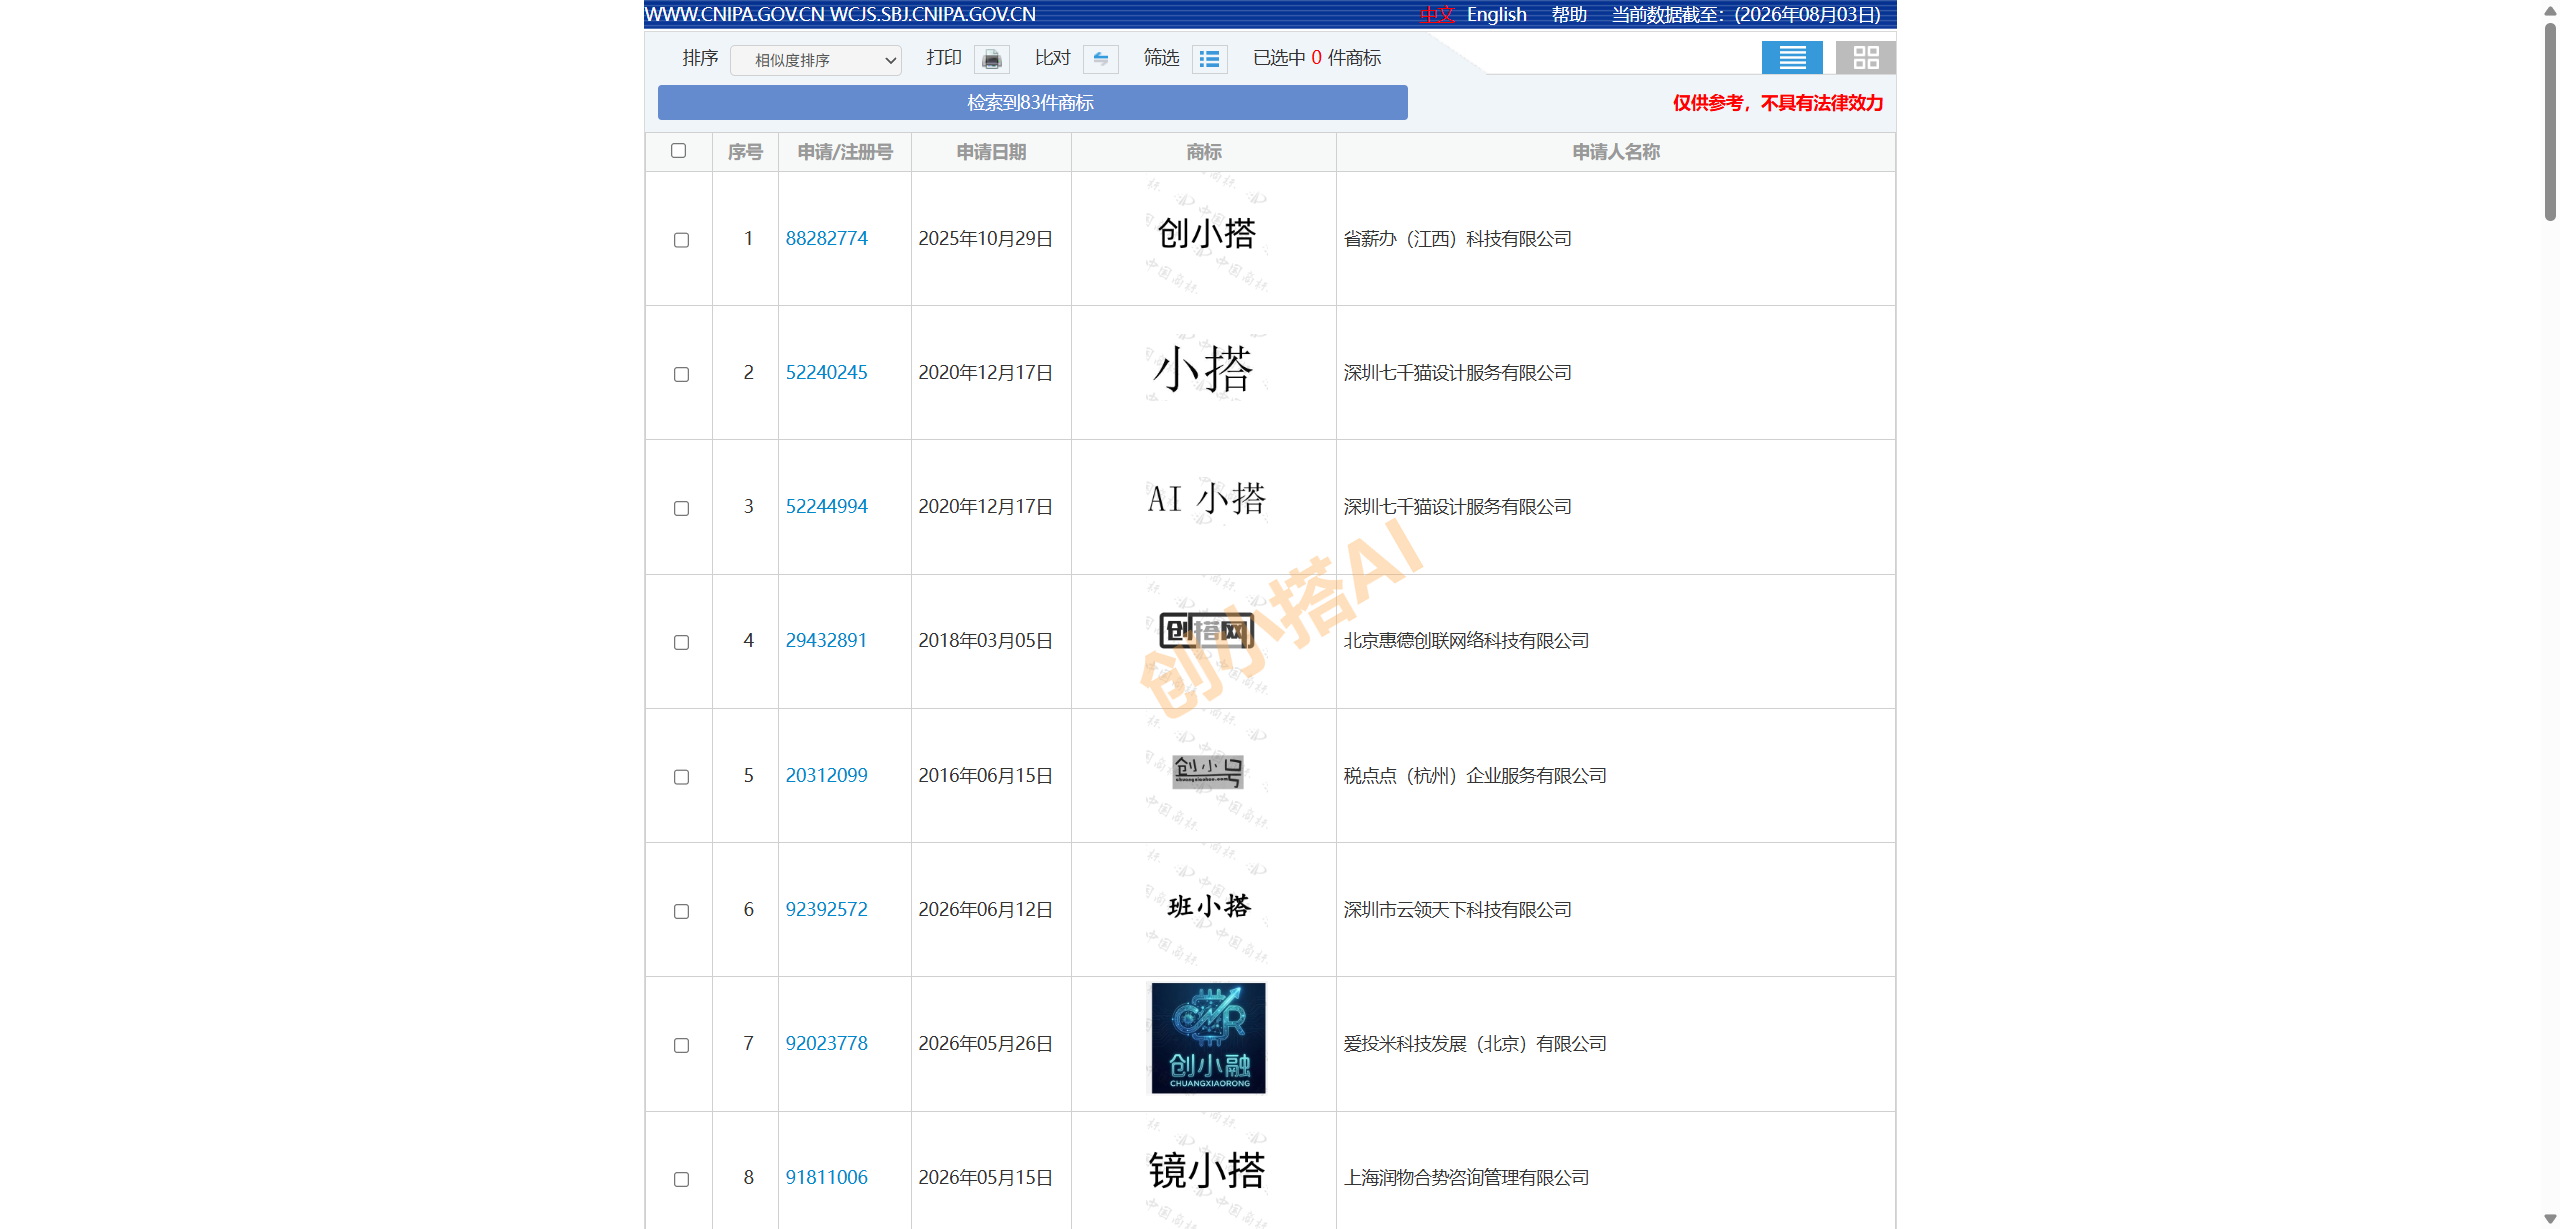This screenshot has width=2560, height=1229.
Task: Open the 相似度排序 sort dropdown
Action: (816, 60)
